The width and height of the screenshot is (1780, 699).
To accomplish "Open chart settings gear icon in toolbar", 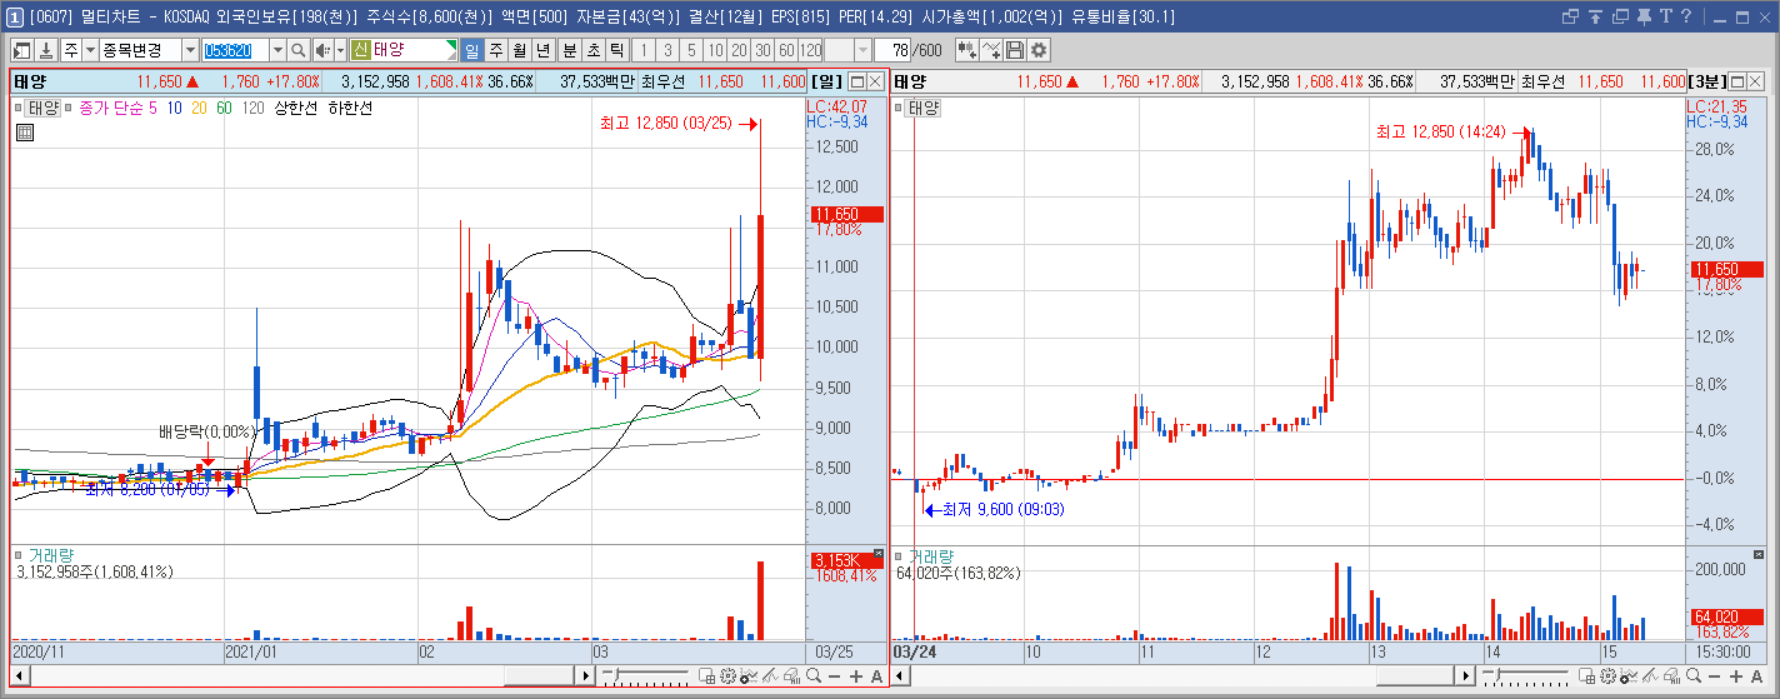I will 1039,50.
